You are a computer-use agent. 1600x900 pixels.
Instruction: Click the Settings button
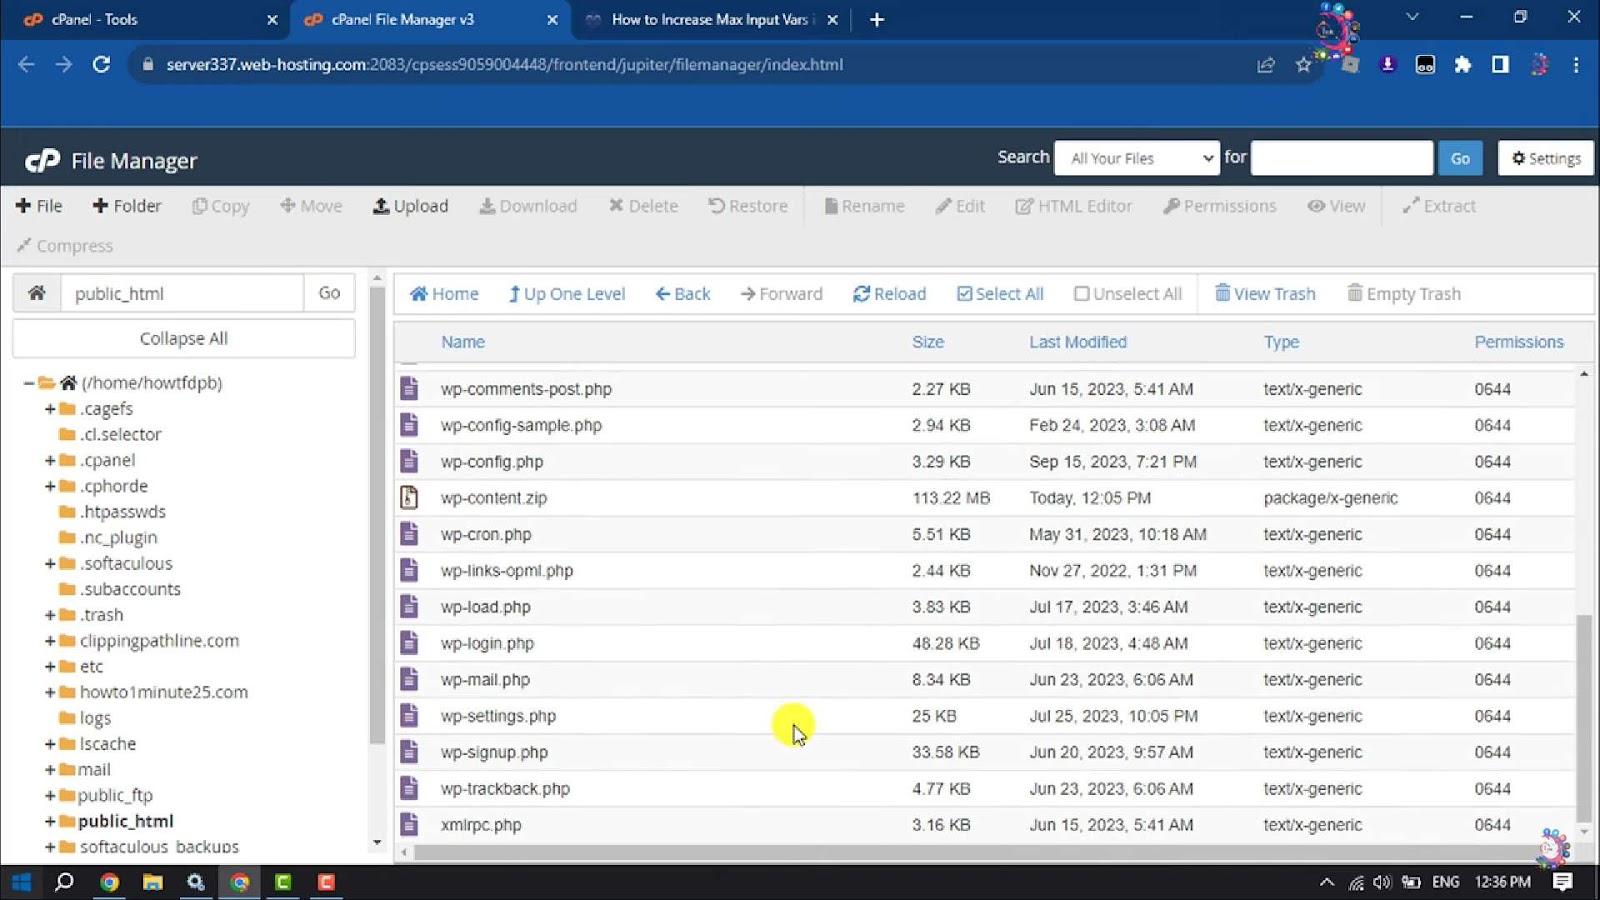[x=1546, y=158]
